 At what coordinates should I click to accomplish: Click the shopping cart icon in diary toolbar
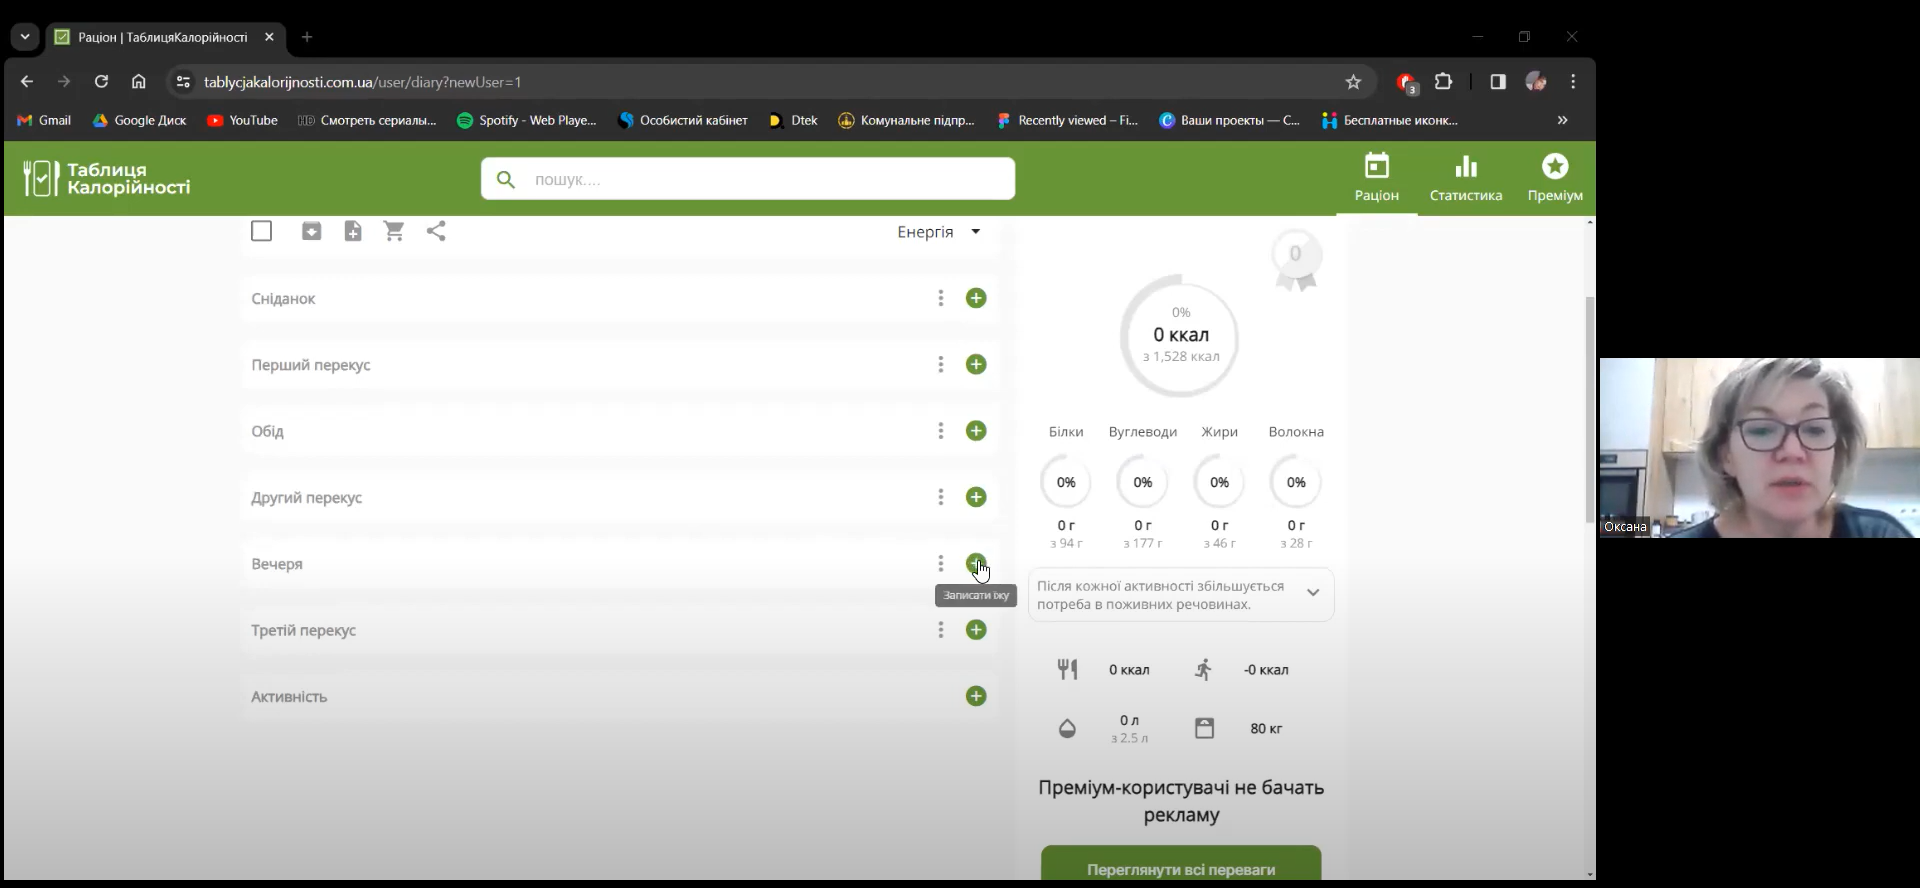394,231
